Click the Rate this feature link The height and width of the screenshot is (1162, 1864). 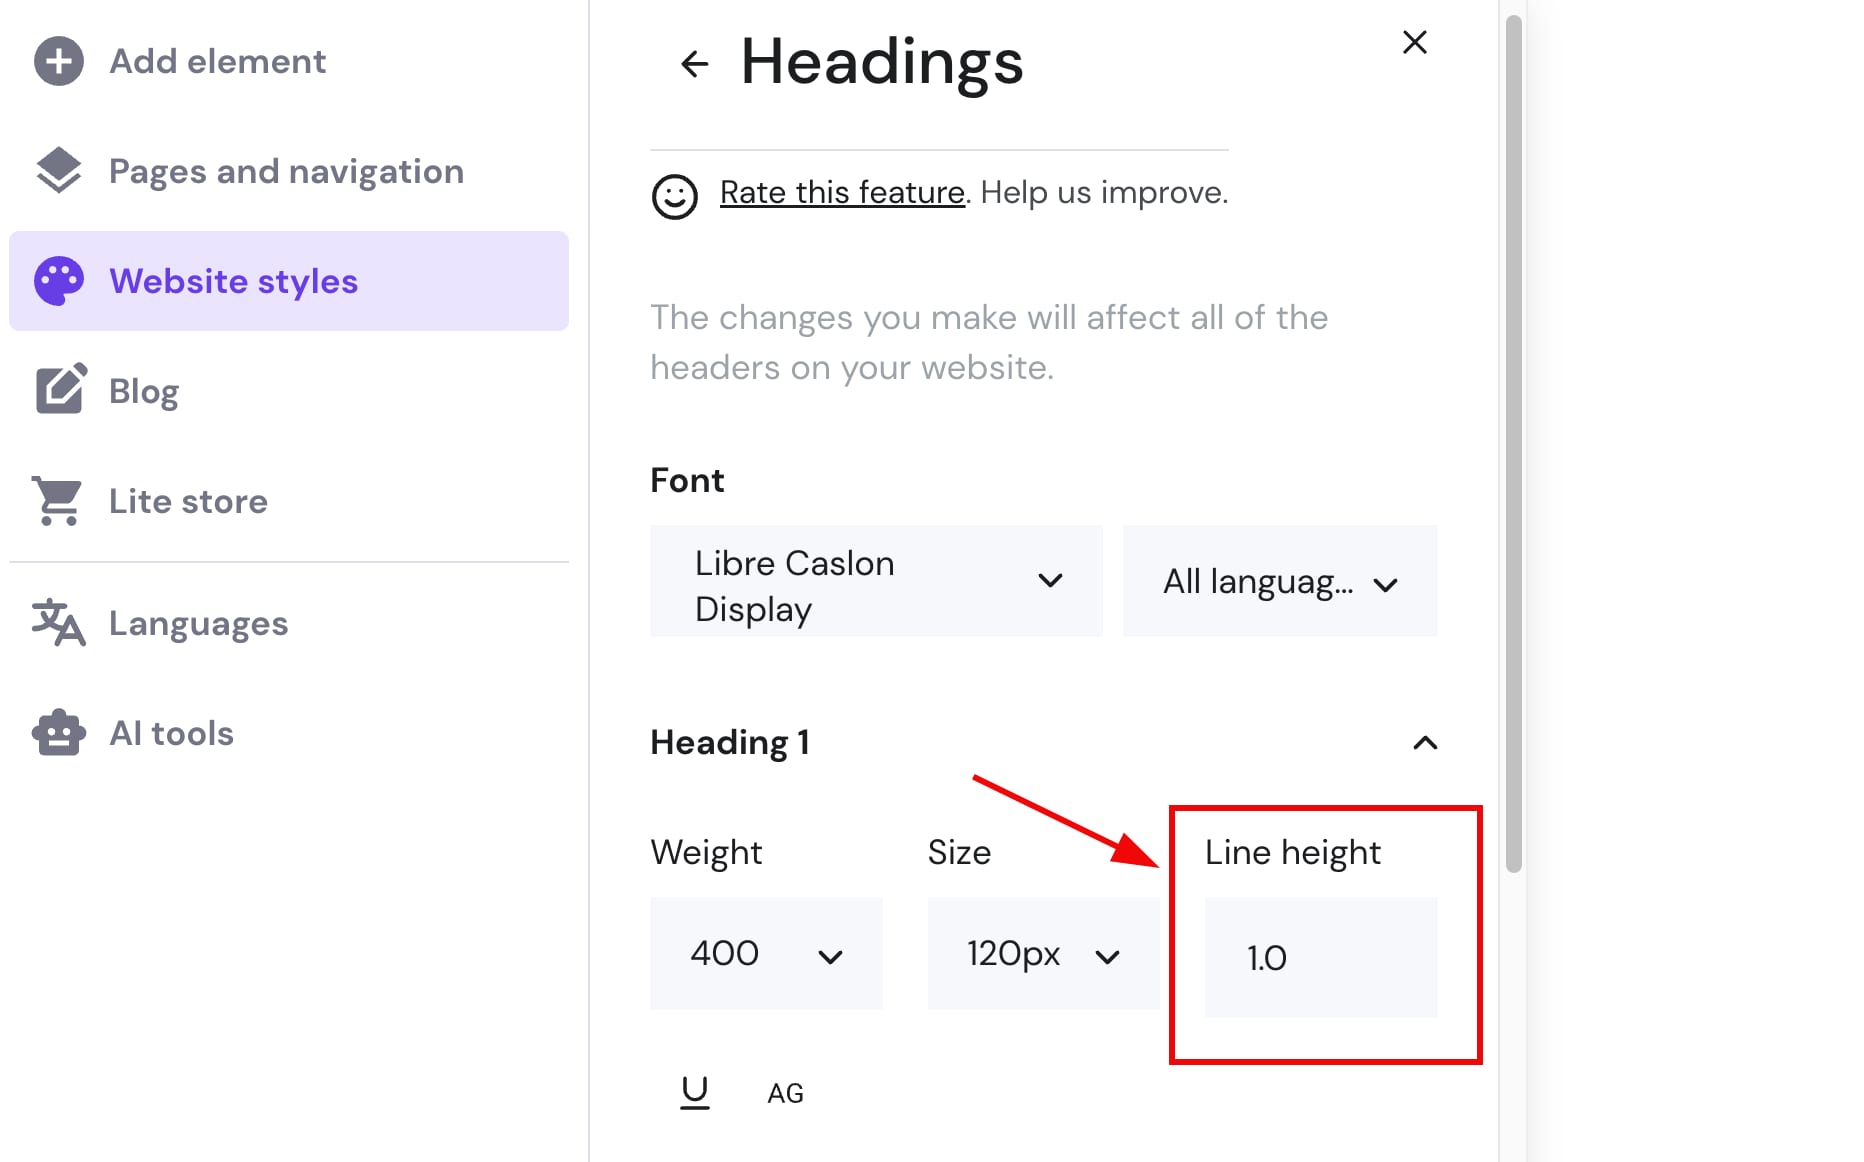pyautogui.click(x=842, y=192)
